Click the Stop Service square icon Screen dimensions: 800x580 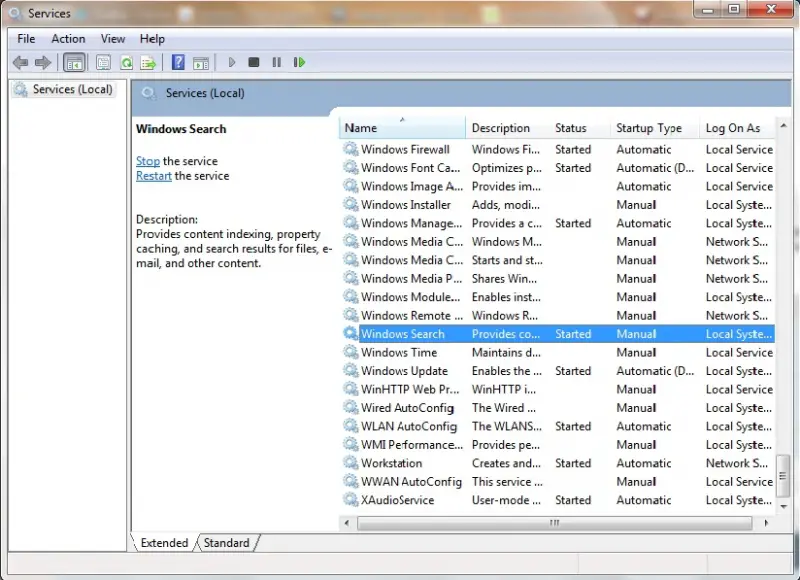pyautogui.click(x=254, y=62)
